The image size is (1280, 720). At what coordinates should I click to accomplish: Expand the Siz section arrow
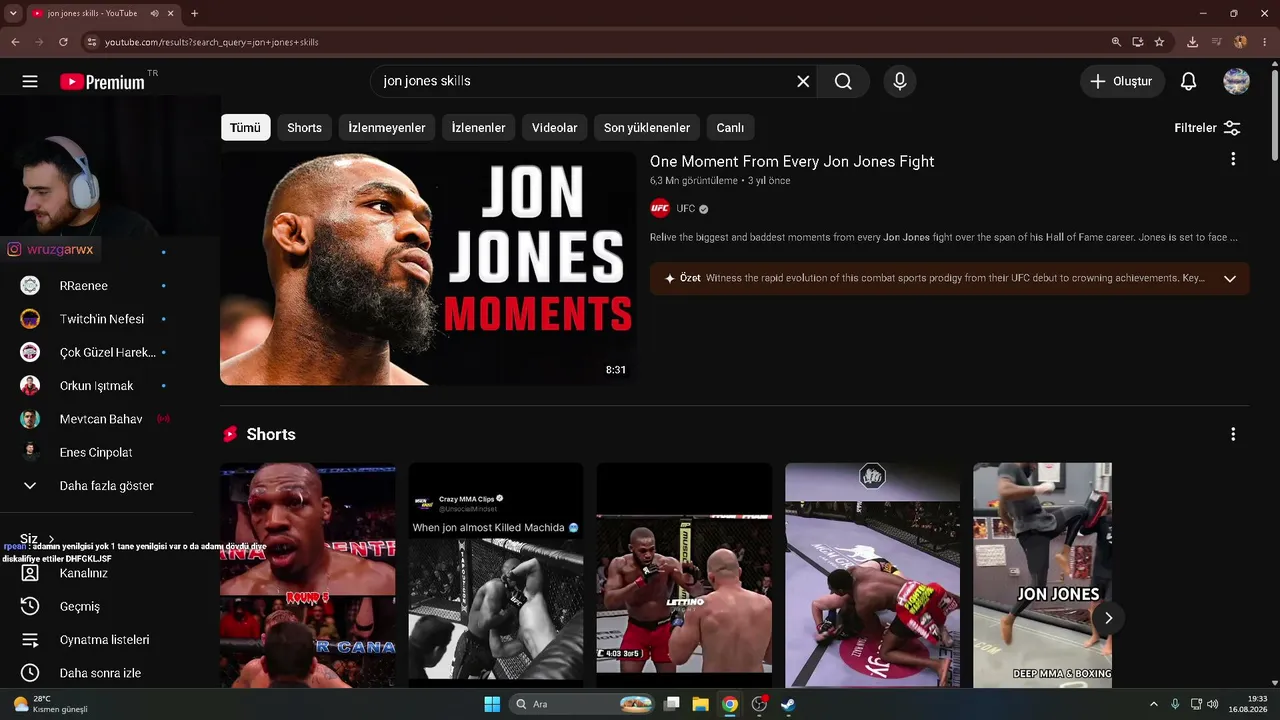pos(52,539)
